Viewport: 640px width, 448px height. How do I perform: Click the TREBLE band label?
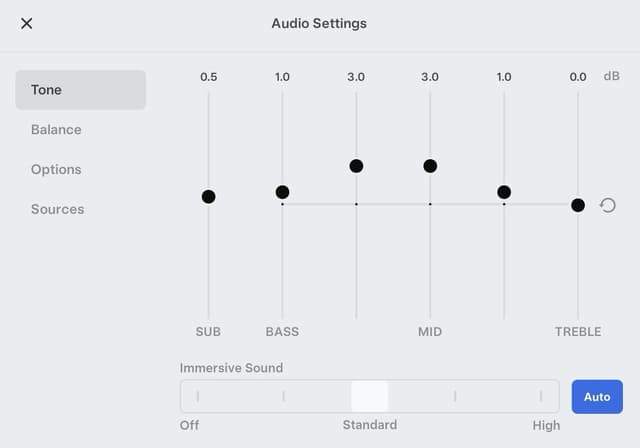(x=578, y=331)
